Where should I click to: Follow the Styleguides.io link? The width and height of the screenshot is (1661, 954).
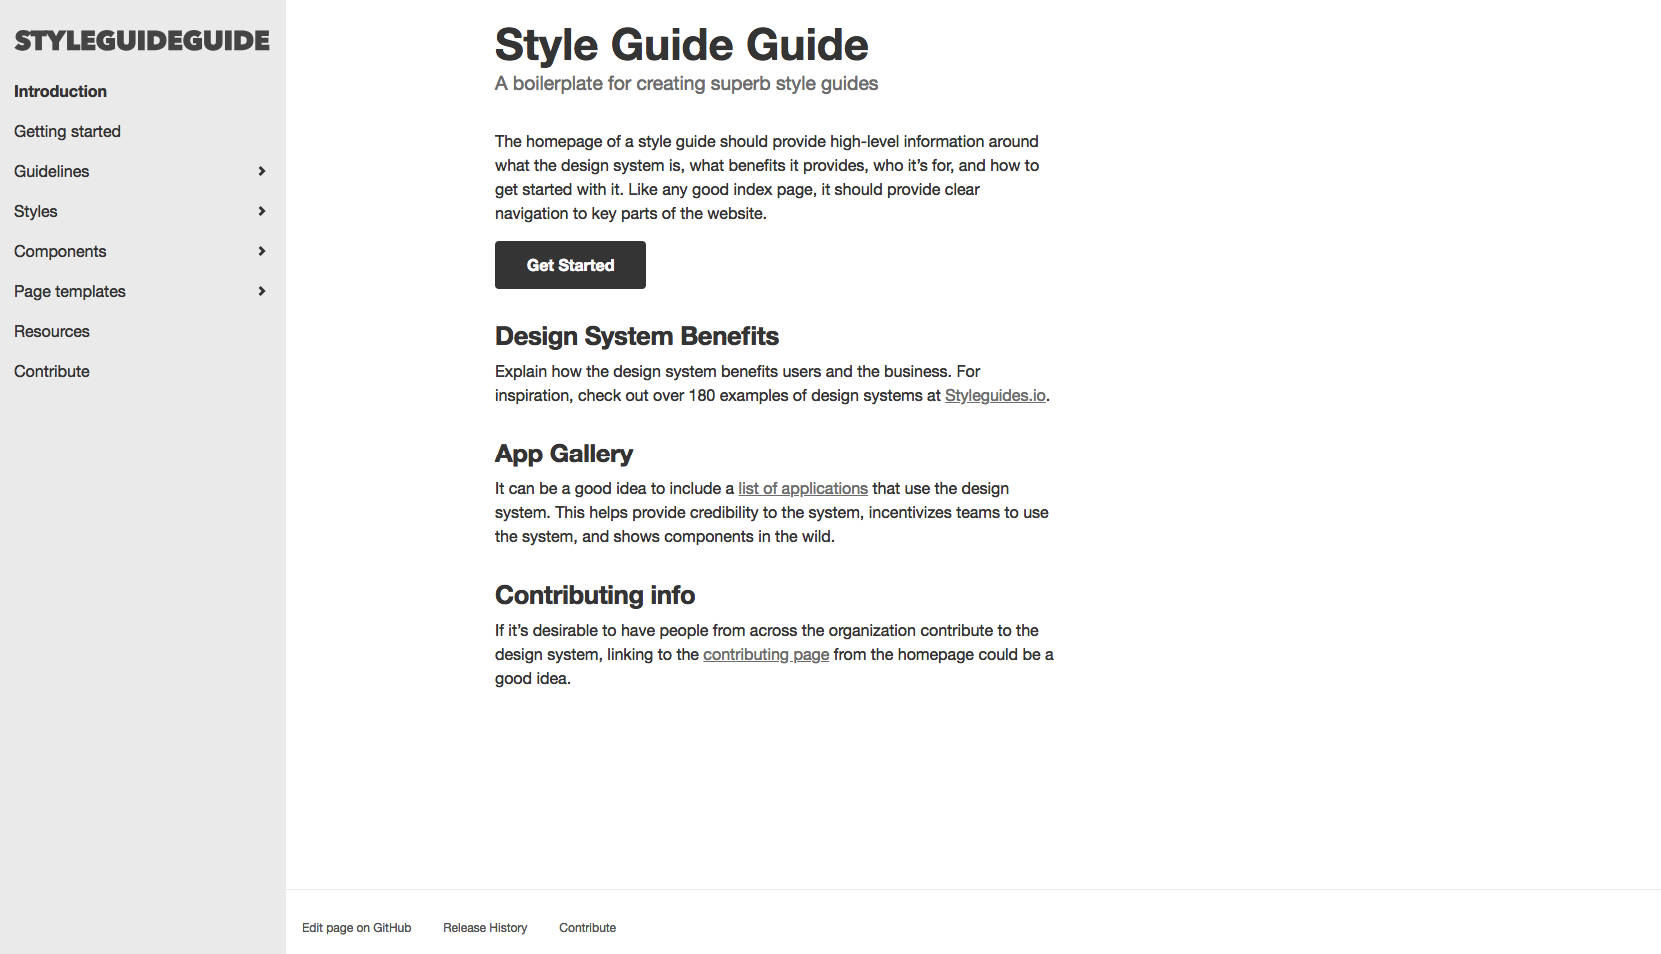pyautogui.click(x=995, y=396)
